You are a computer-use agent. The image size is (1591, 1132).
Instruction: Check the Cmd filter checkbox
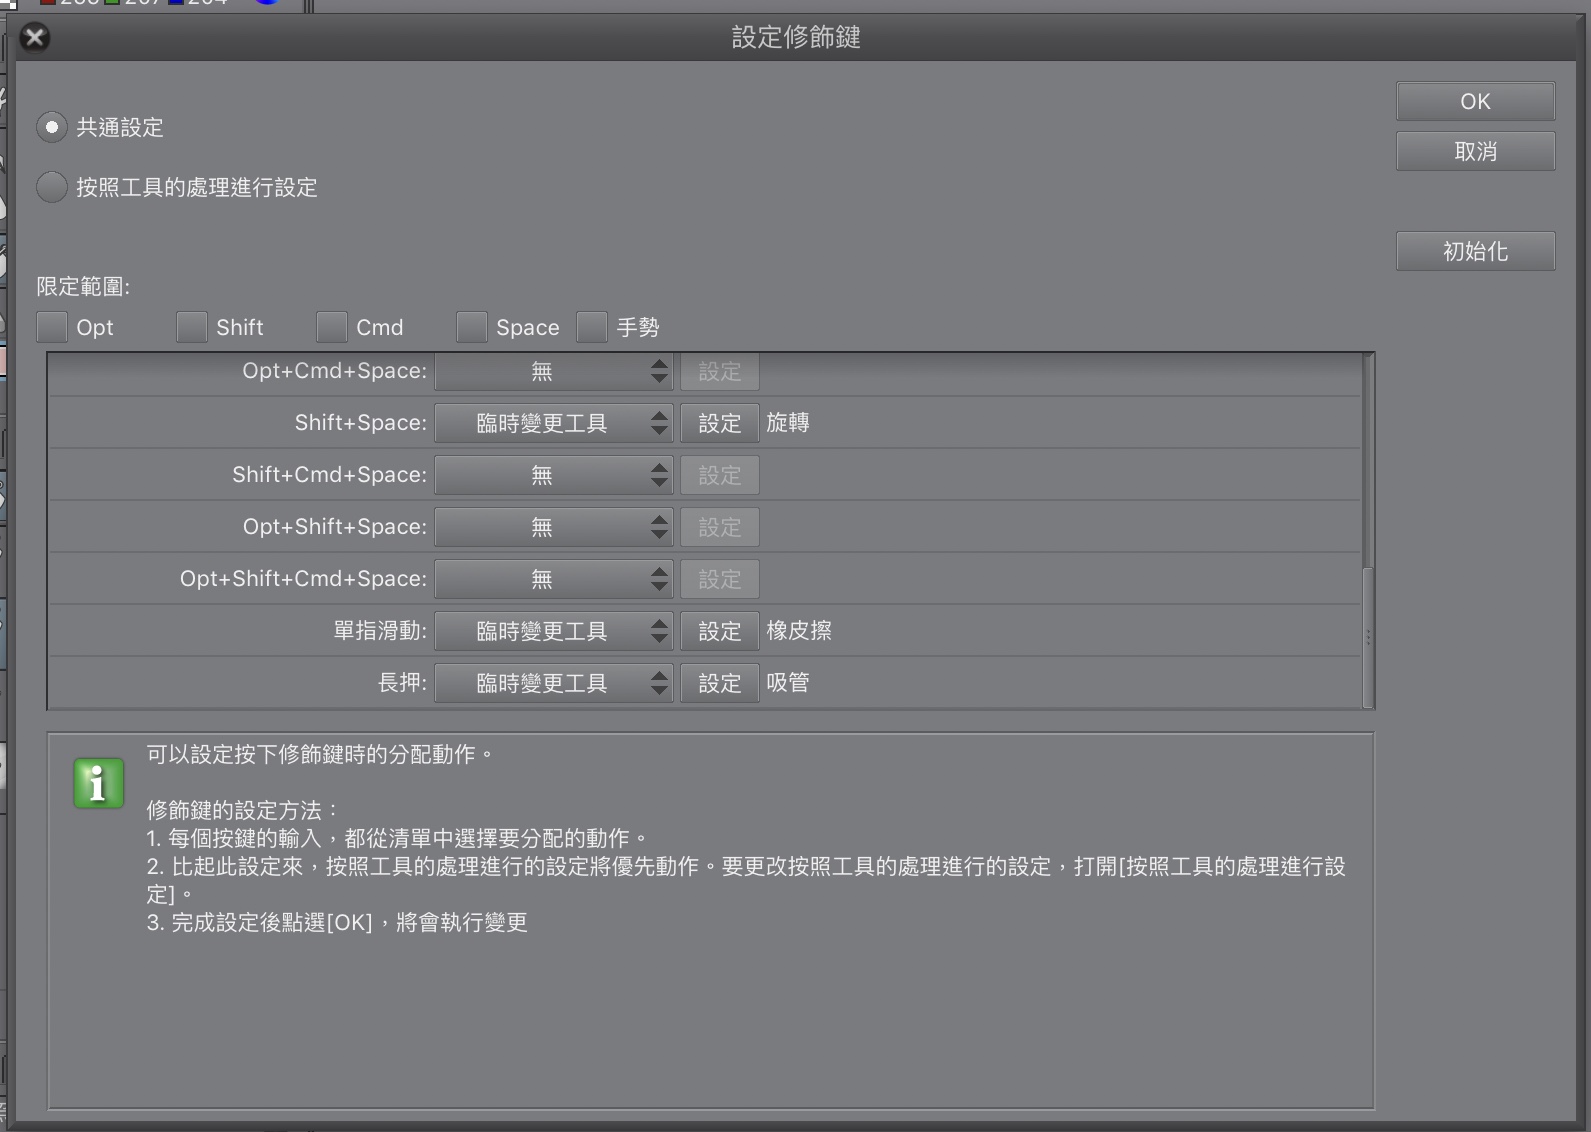point(332,327)
